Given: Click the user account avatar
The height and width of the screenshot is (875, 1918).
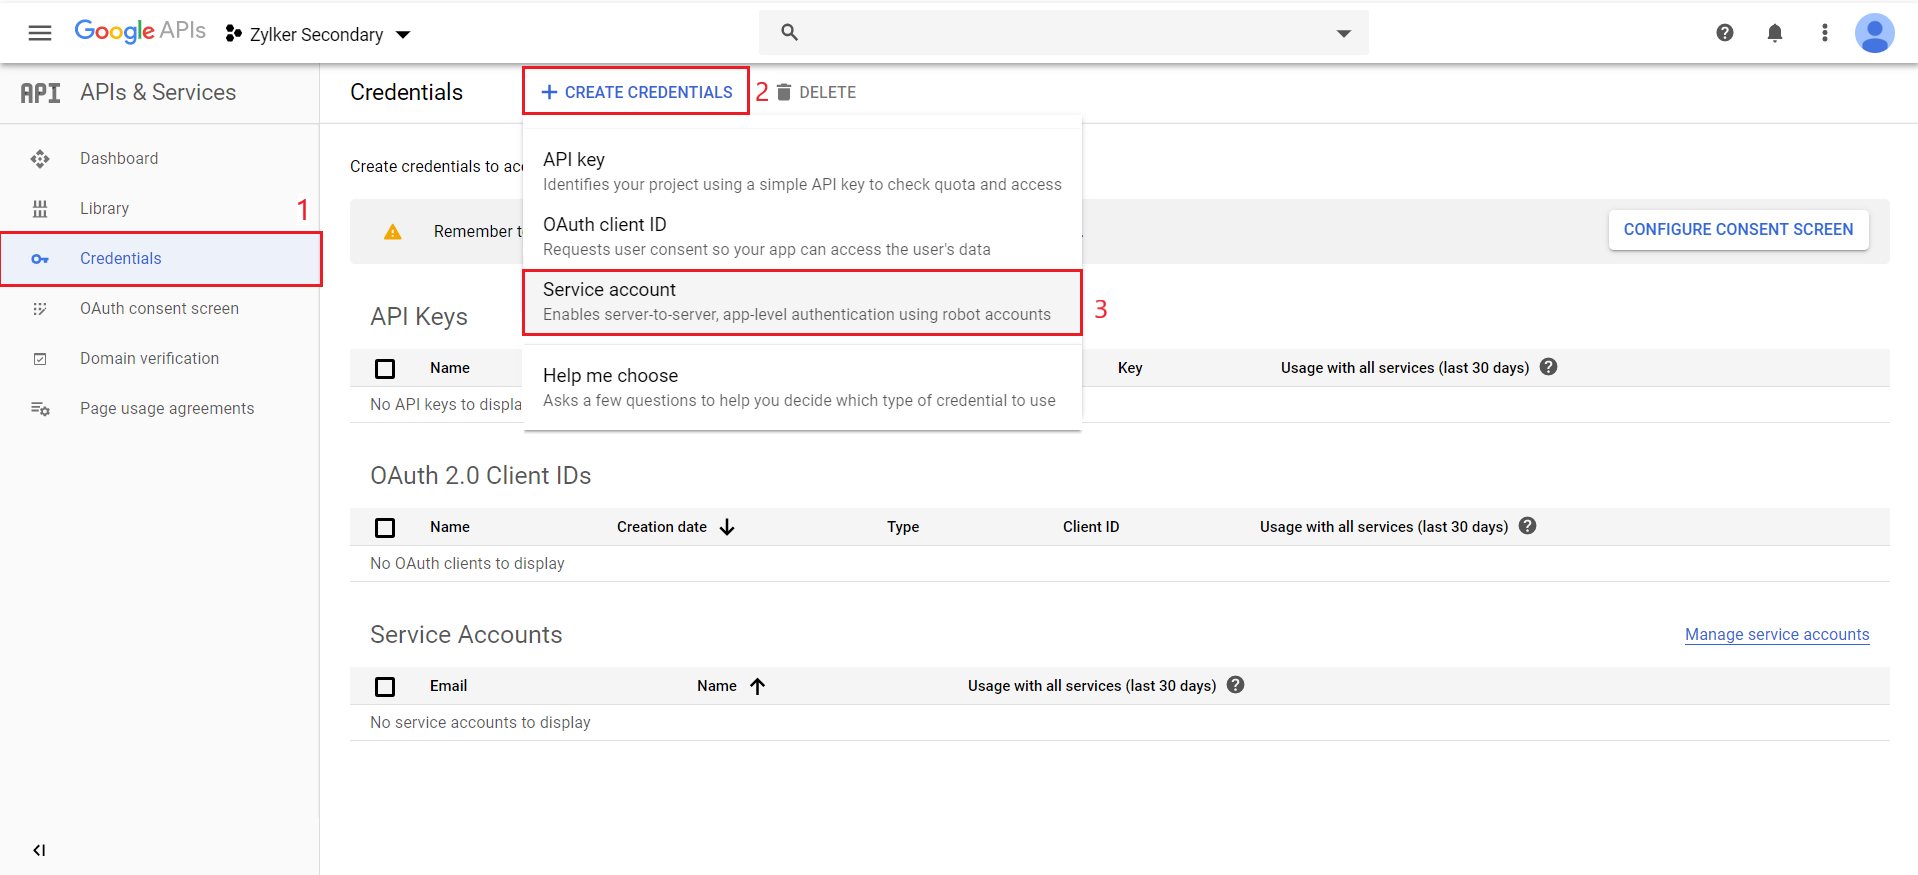Looking at the screenshot, I should pyautogui.click(x=1873, y=33).
